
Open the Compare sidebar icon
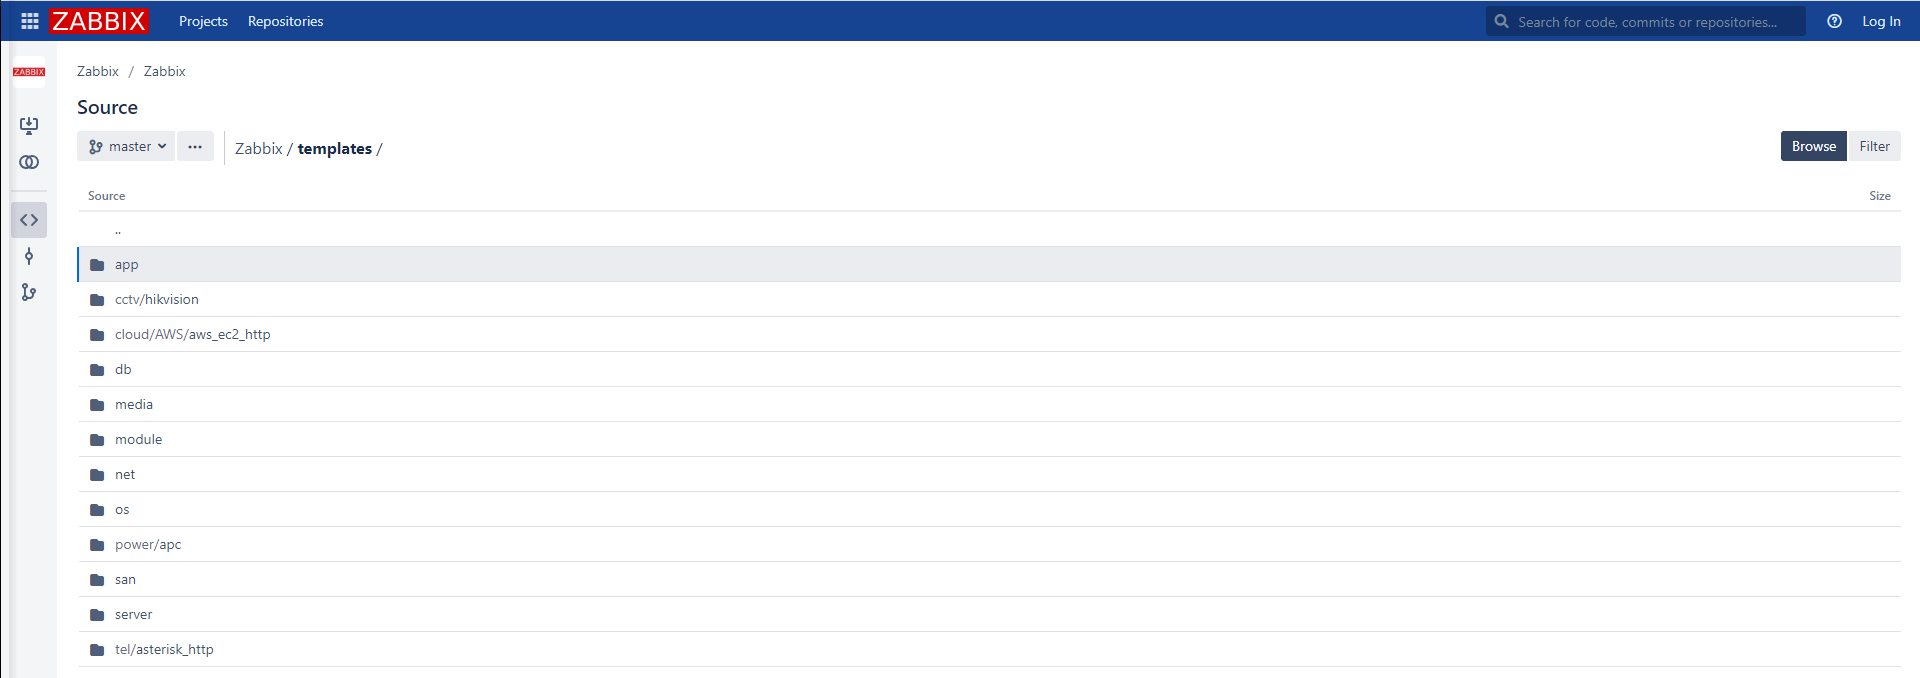click(x=29, y=162)
